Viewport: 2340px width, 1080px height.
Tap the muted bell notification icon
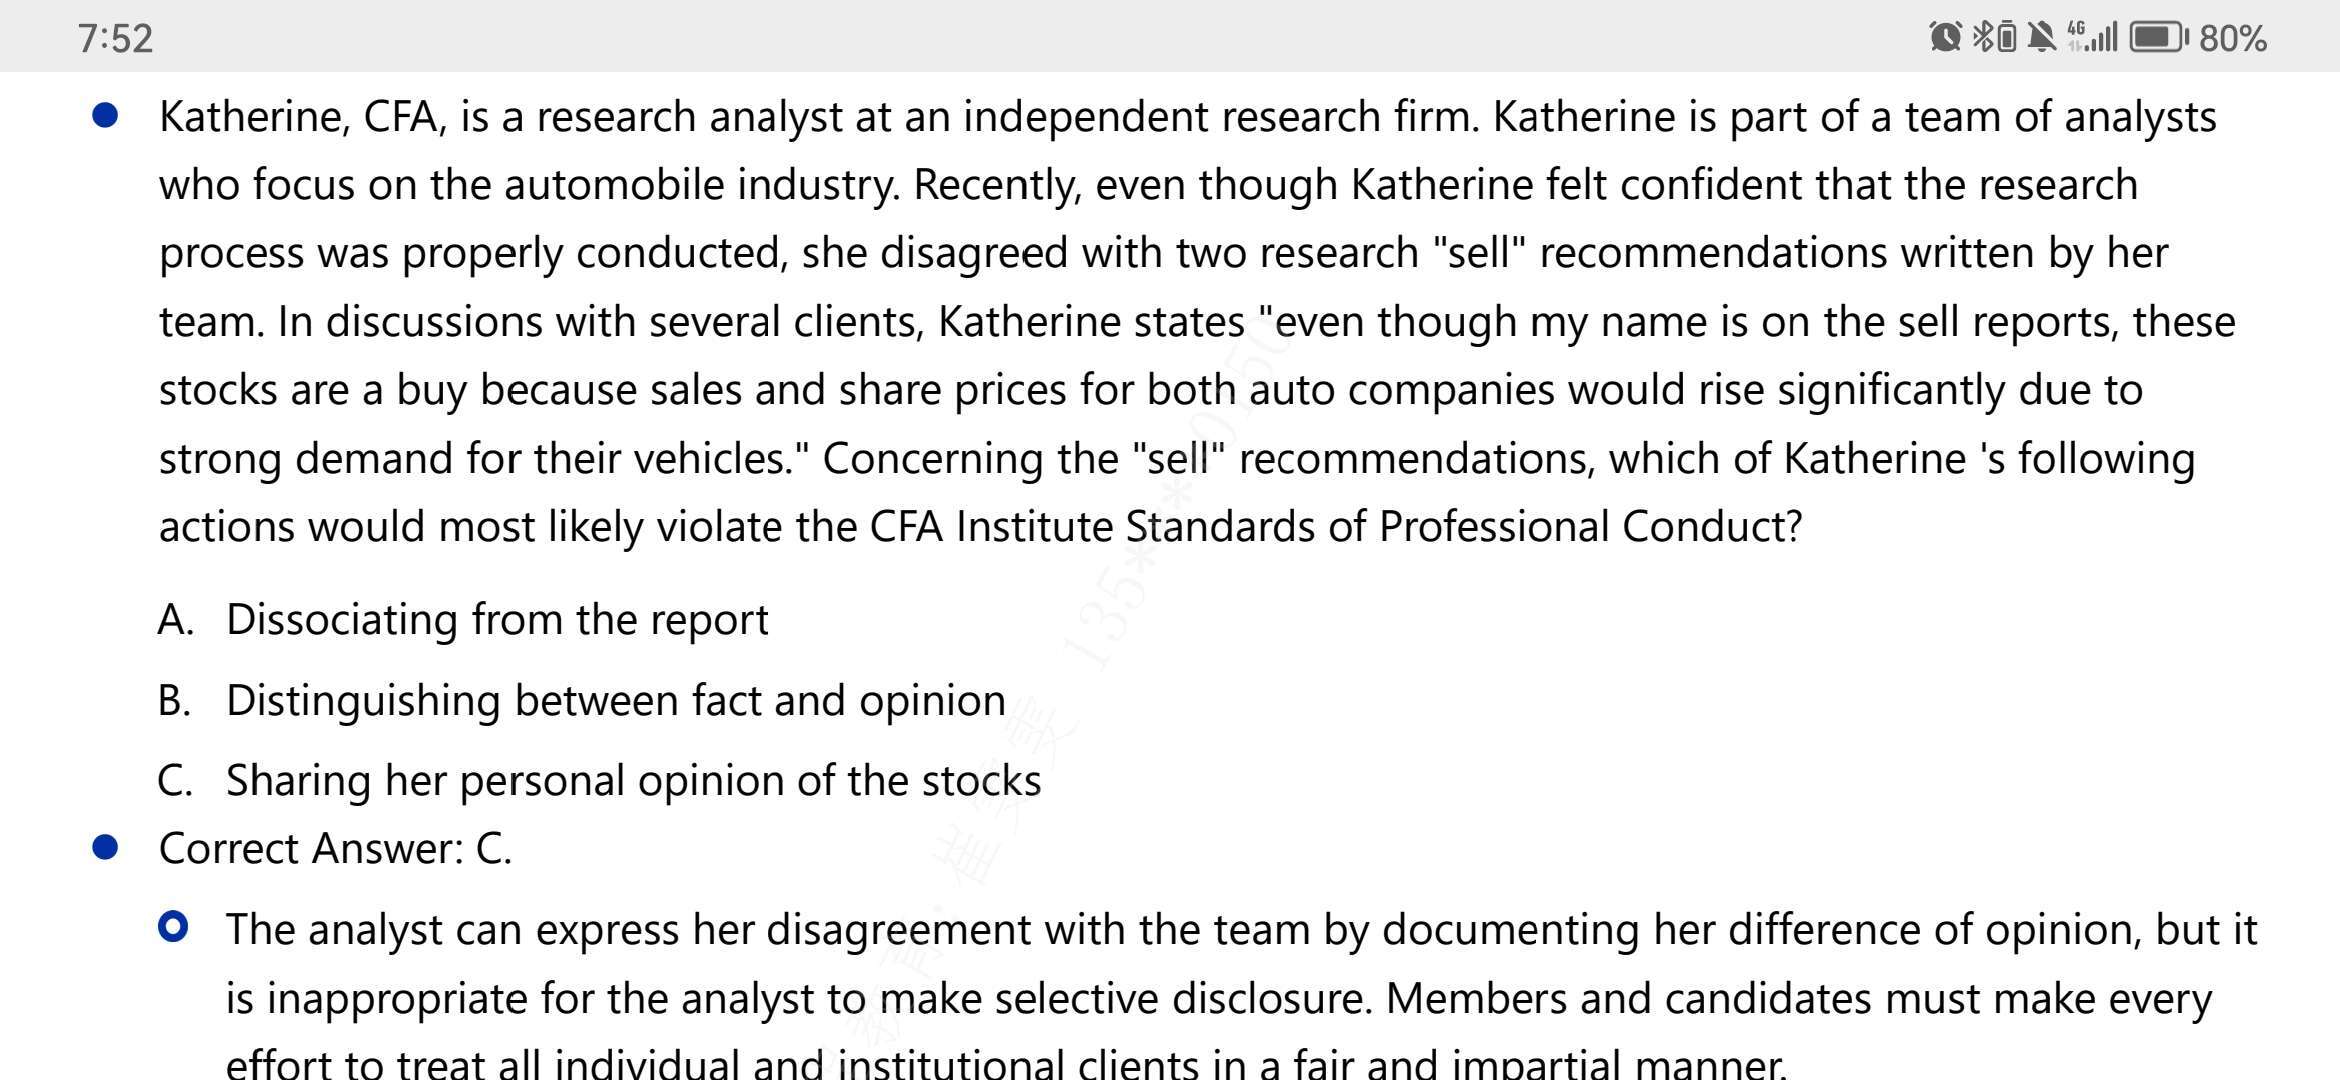click(x=2041, y=37)
